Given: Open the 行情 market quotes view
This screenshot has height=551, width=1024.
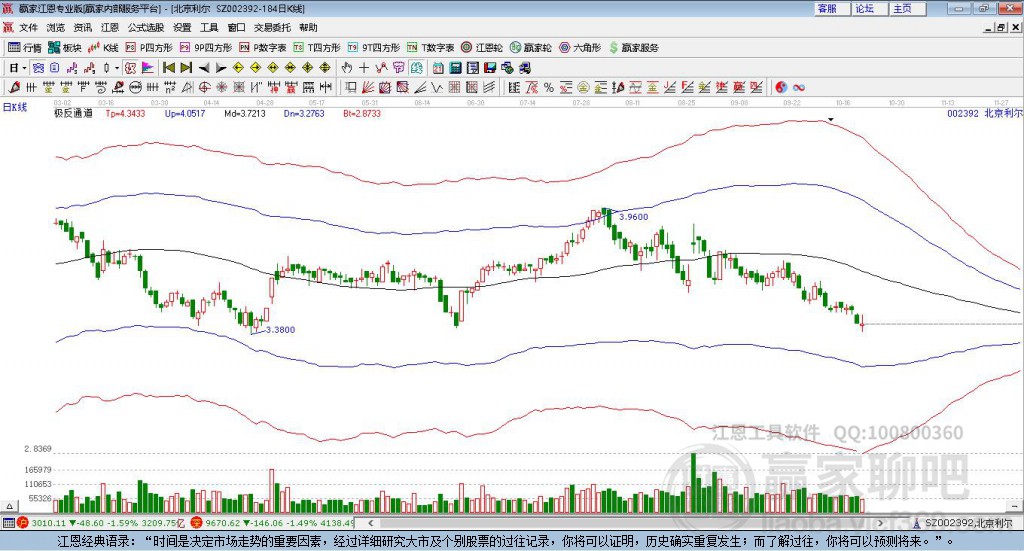Looking at the screenshot, I should coord(24,48).
